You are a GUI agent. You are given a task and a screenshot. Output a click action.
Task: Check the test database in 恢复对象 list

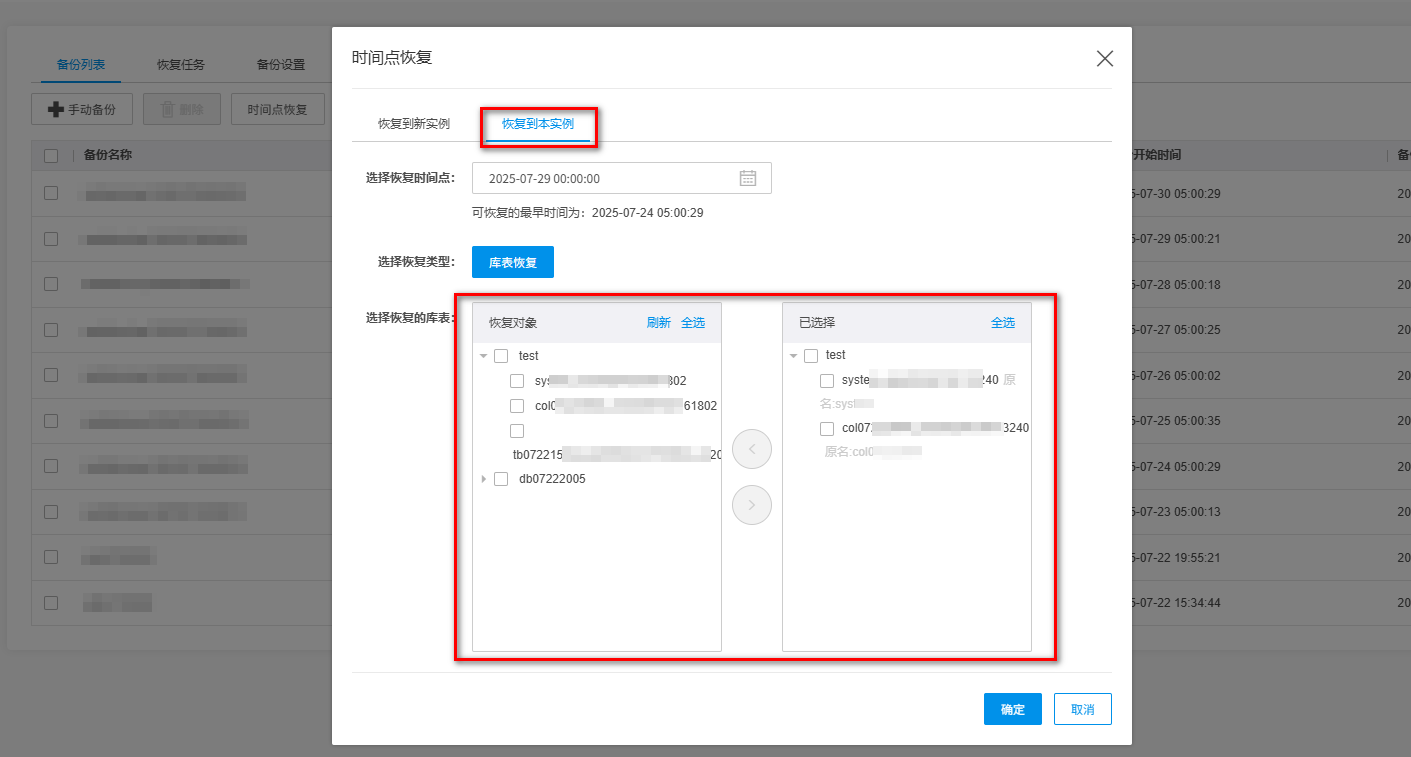[501, 356]
